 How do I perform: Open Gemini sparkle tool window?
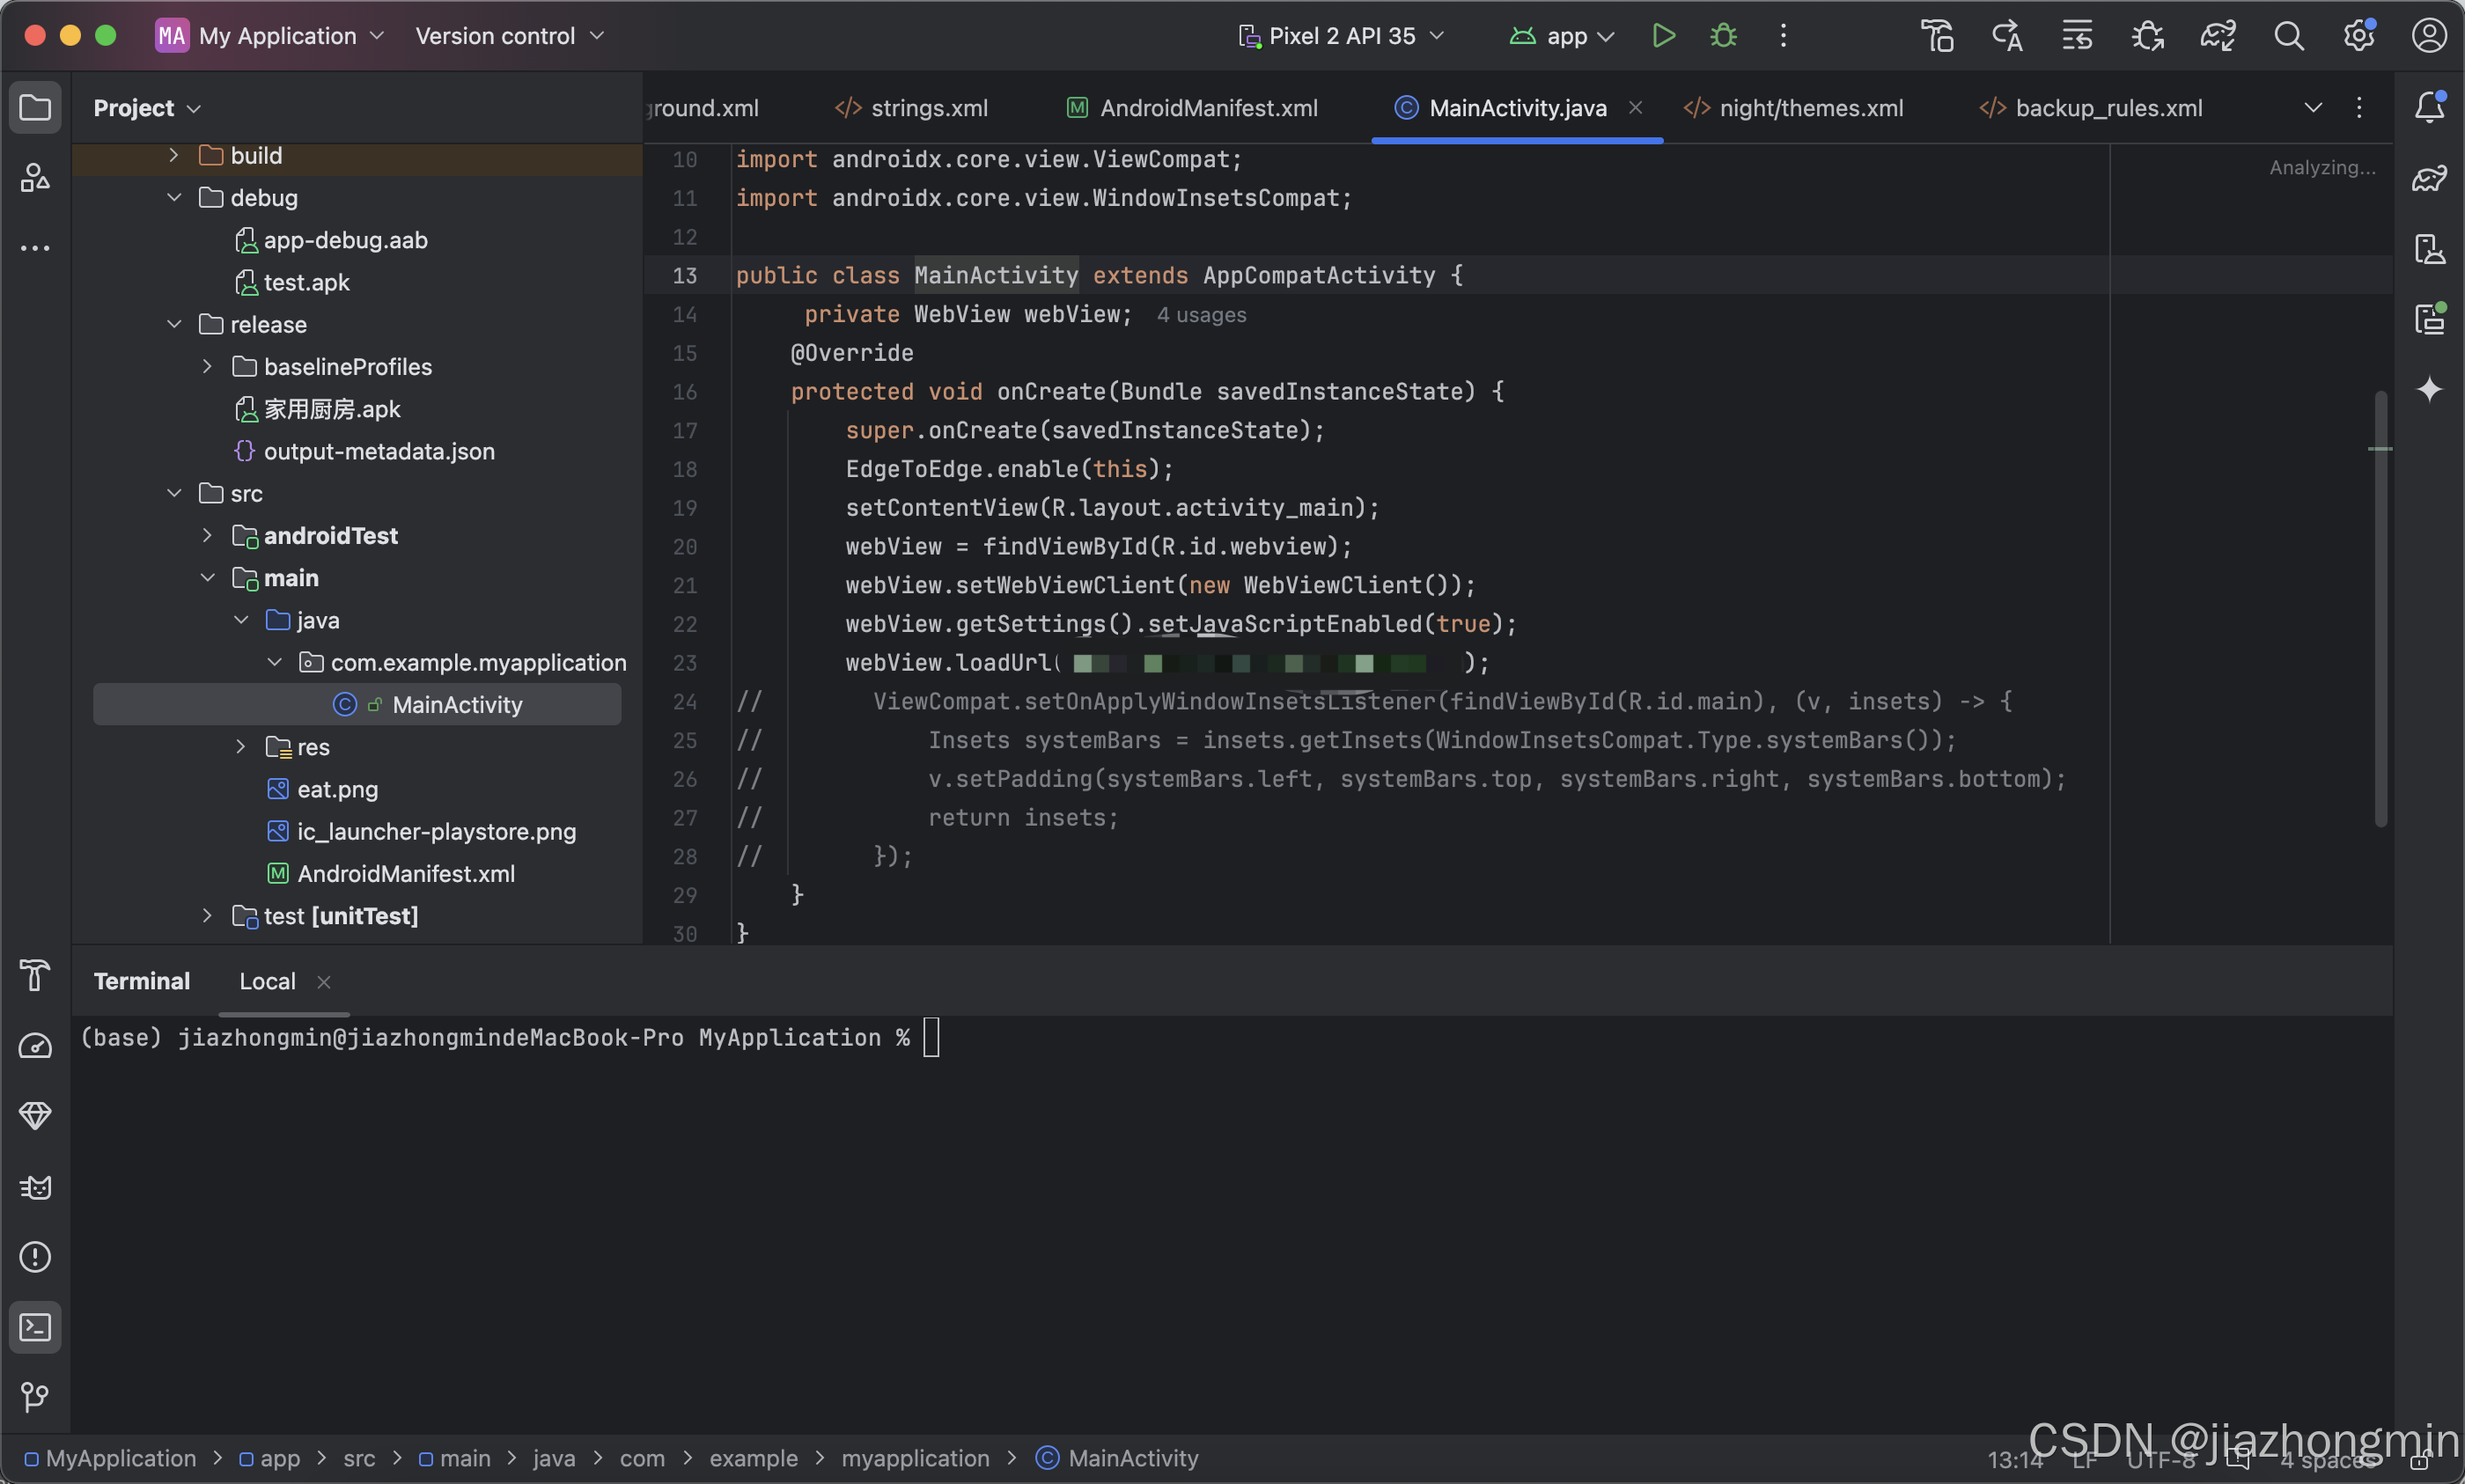pos(2429,389)
